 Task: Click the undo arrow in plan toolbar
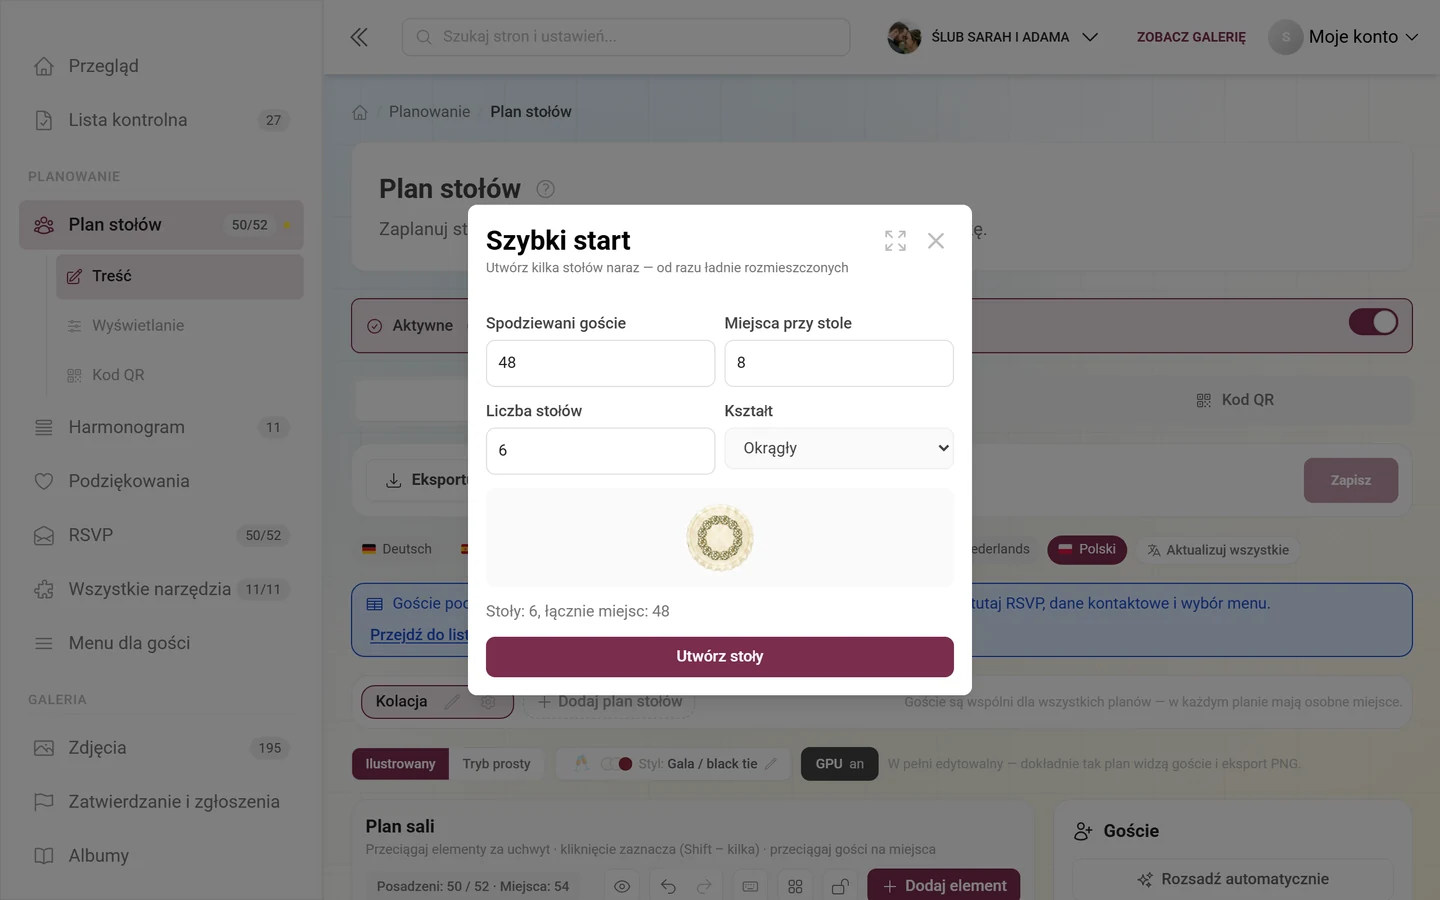(x=668, y=886)
